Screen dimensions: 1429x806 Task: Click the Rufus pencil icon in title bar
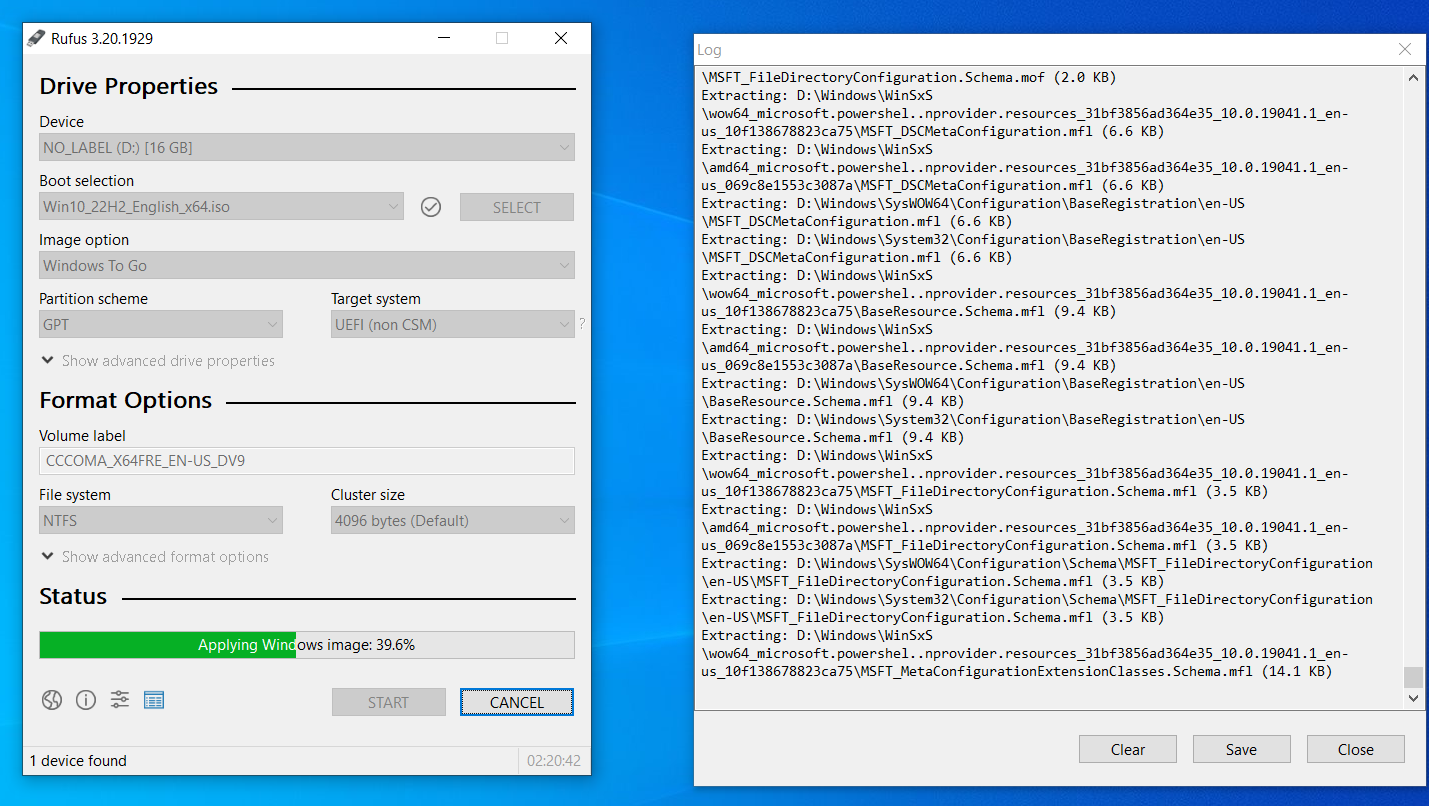point(34,37)
